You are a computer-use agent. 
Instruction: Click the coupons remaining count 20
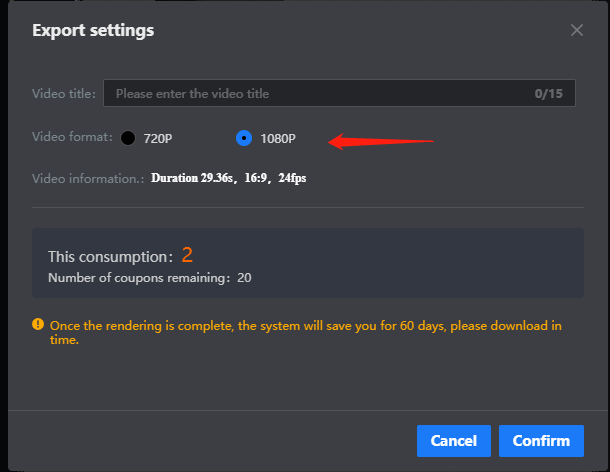pos(244,278)
